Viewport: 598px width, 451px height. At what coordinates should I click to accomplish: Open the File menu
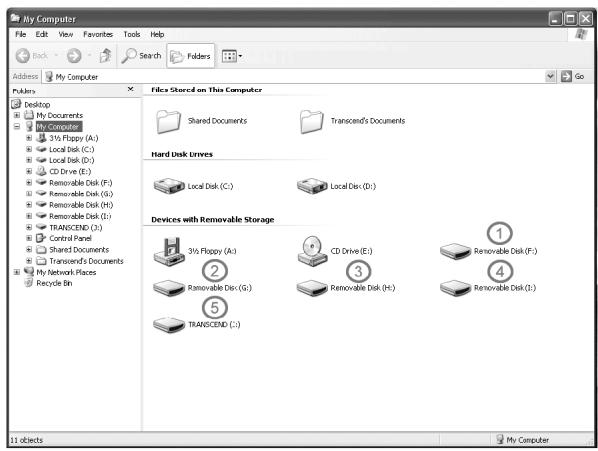21,34
